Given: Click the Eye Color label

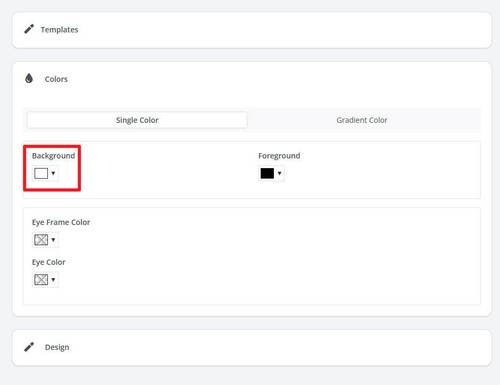Looking at the screenshot, I should (x=49, y=262).
